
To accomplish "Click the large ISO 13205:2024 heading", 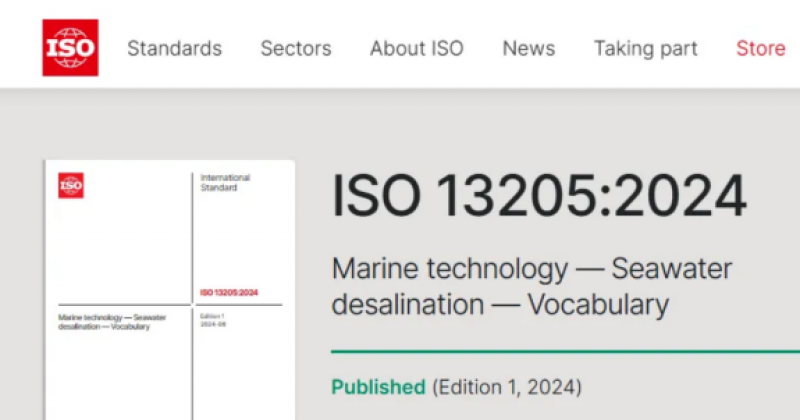I will (x=539, y=197).
